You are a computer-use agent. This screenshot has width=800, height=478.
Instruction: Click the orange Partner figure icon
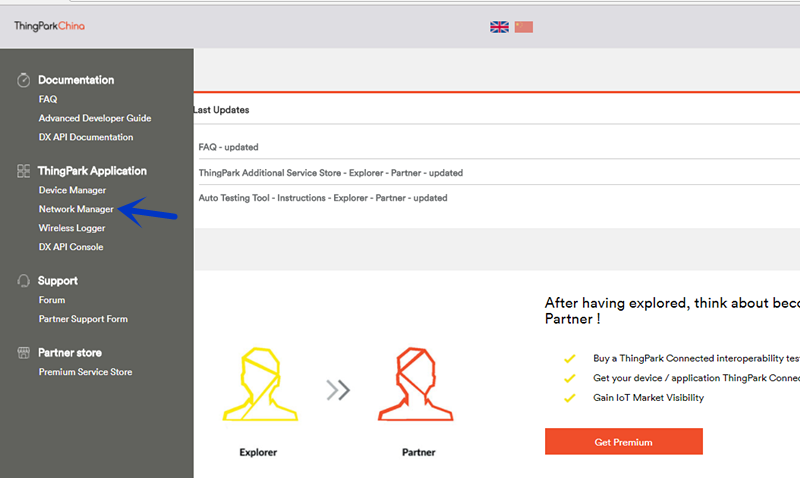click(415, 384)
